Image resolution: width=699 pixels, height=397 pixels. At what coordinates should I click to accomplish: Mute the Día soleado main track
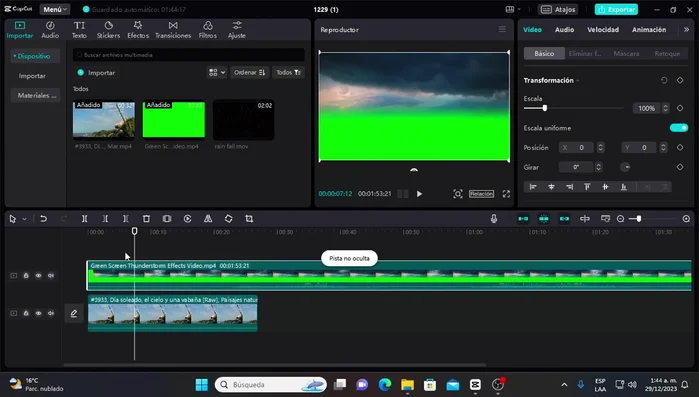51,313
